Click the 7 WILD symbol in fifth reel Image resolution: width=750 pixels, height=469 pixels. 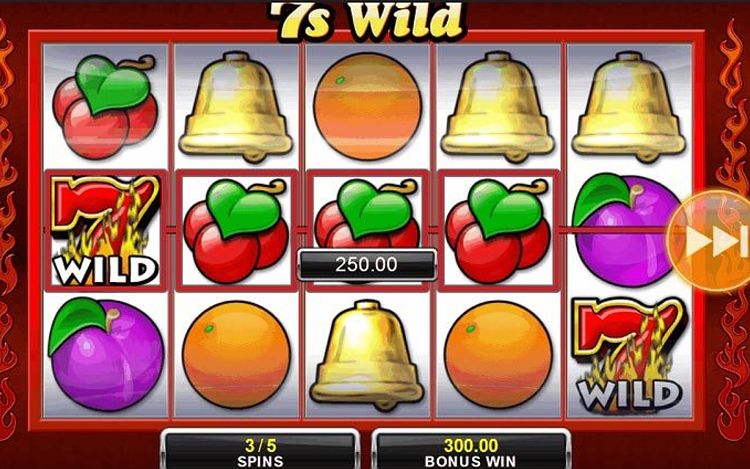click(x=629, y=355)
